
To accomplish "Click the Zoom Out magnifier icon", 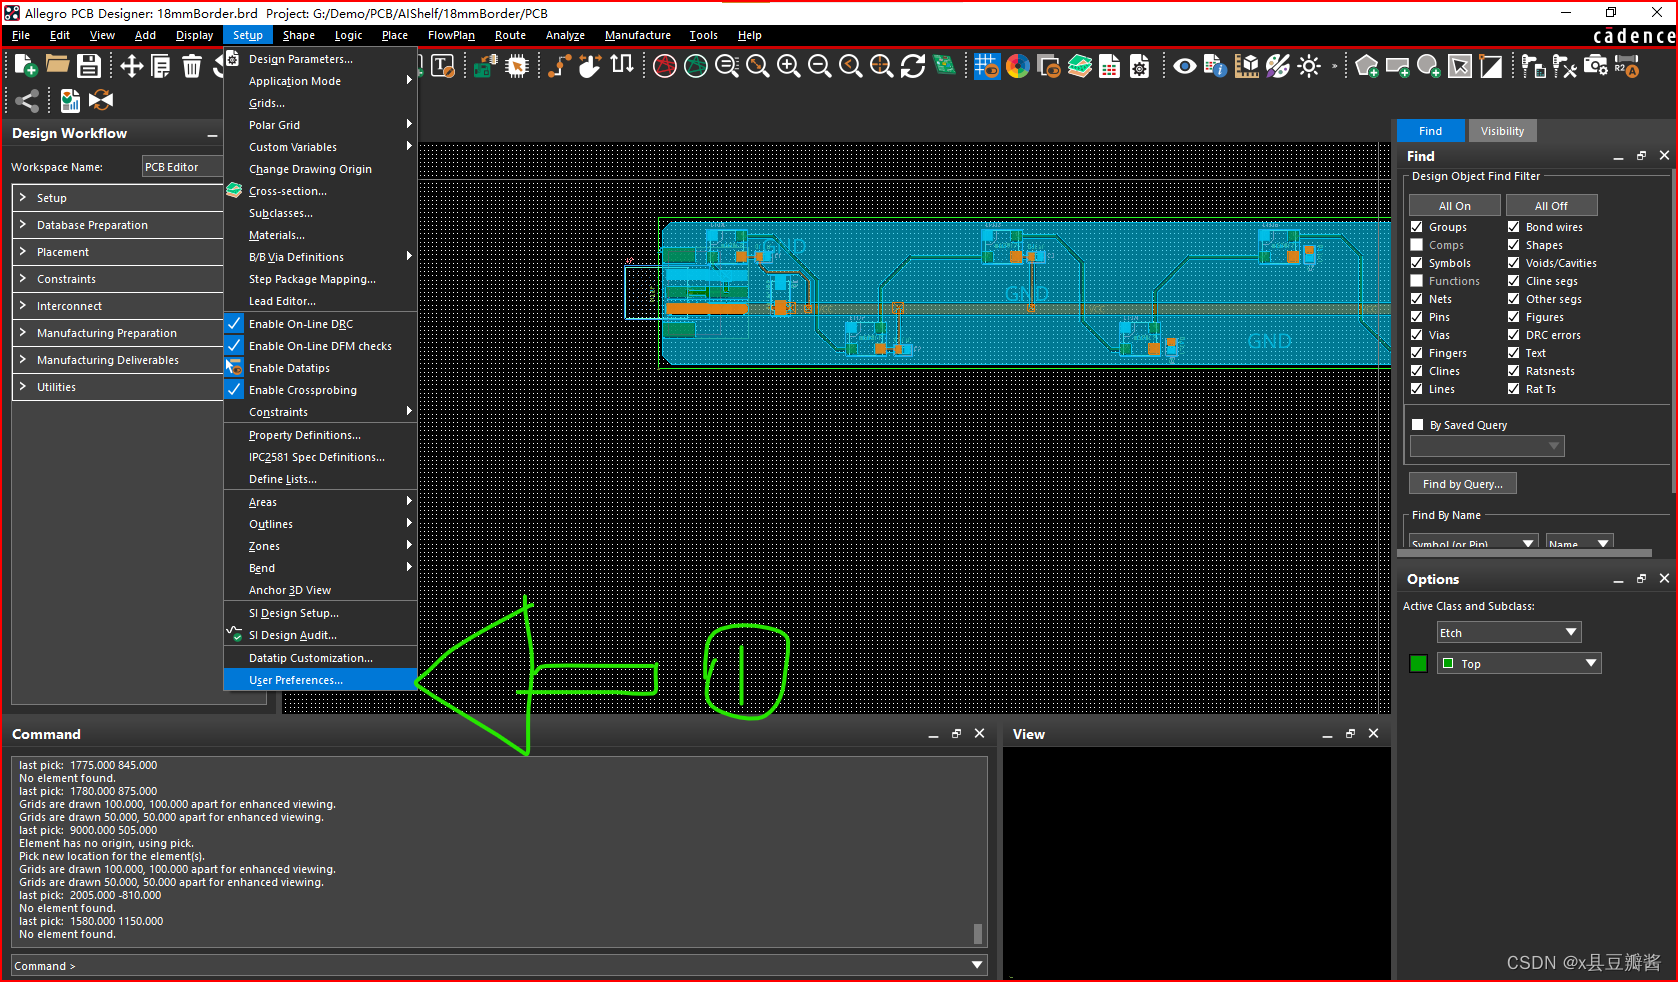I will pyautogui.click(x=819, y=66).
